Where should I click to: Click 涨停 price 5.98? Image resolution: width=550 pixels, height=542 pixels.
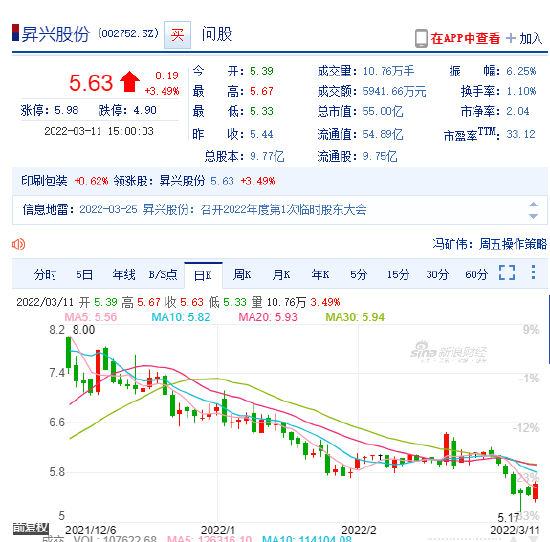pos(66,110)
